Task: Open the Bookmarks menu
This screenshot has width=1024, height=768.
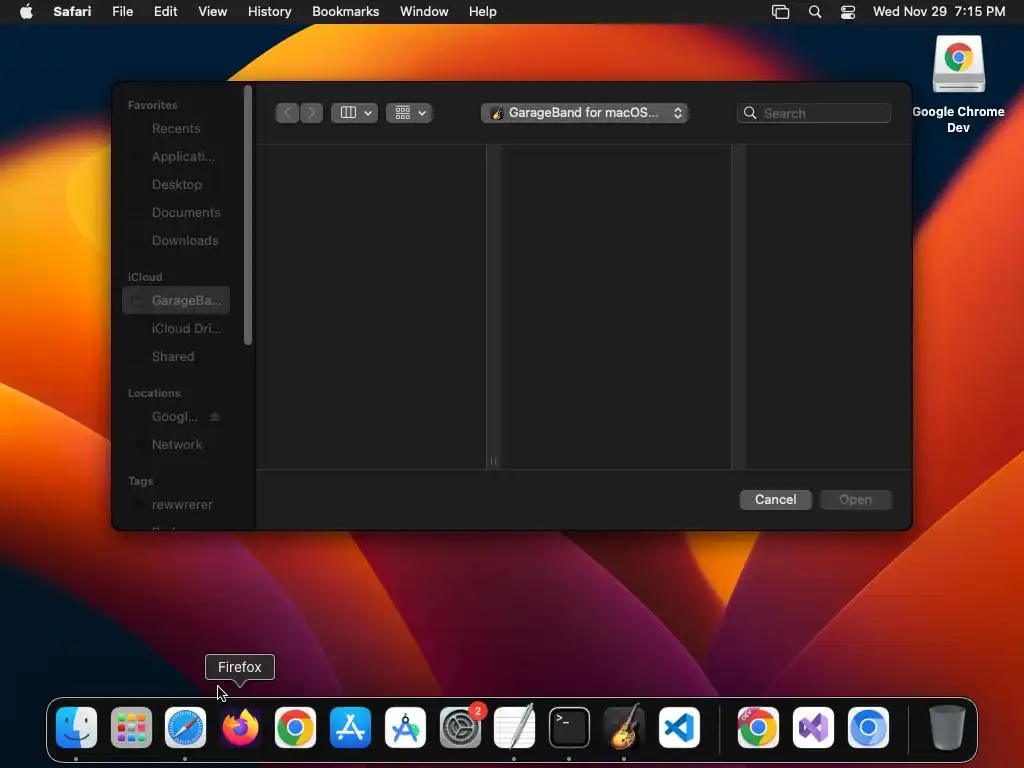Action: point(346,12)
